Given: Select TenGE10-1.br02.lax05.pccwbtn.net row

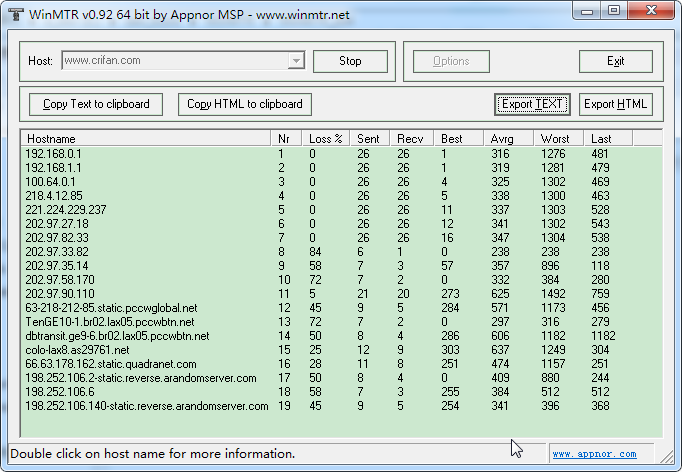Looking at the screenshot, I should click(x=341, y=322).
